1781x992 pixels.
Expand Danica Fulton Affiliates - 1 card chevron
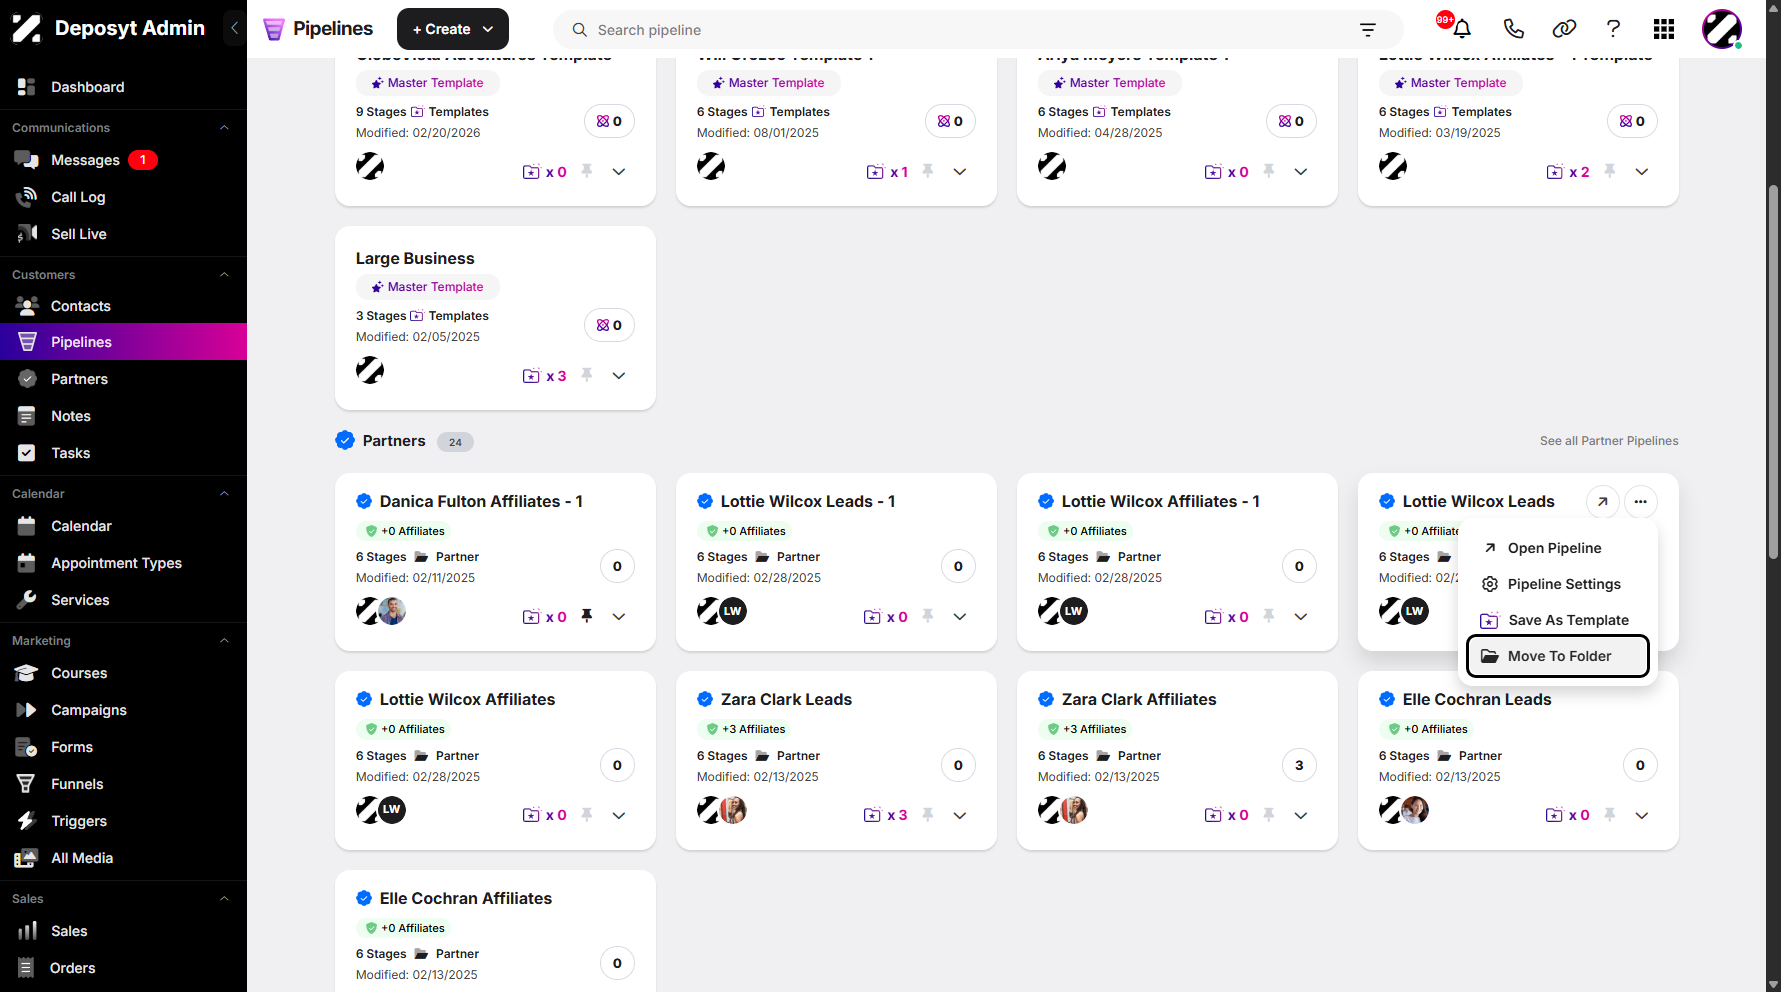click(619, 617)
